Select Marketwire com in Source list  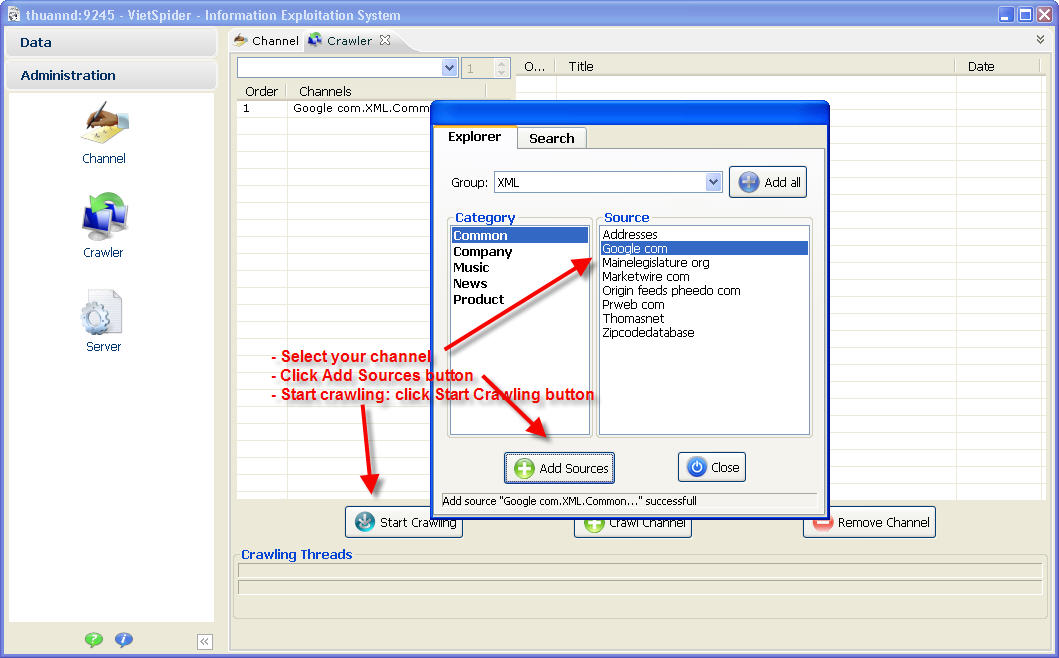(646, 277)
